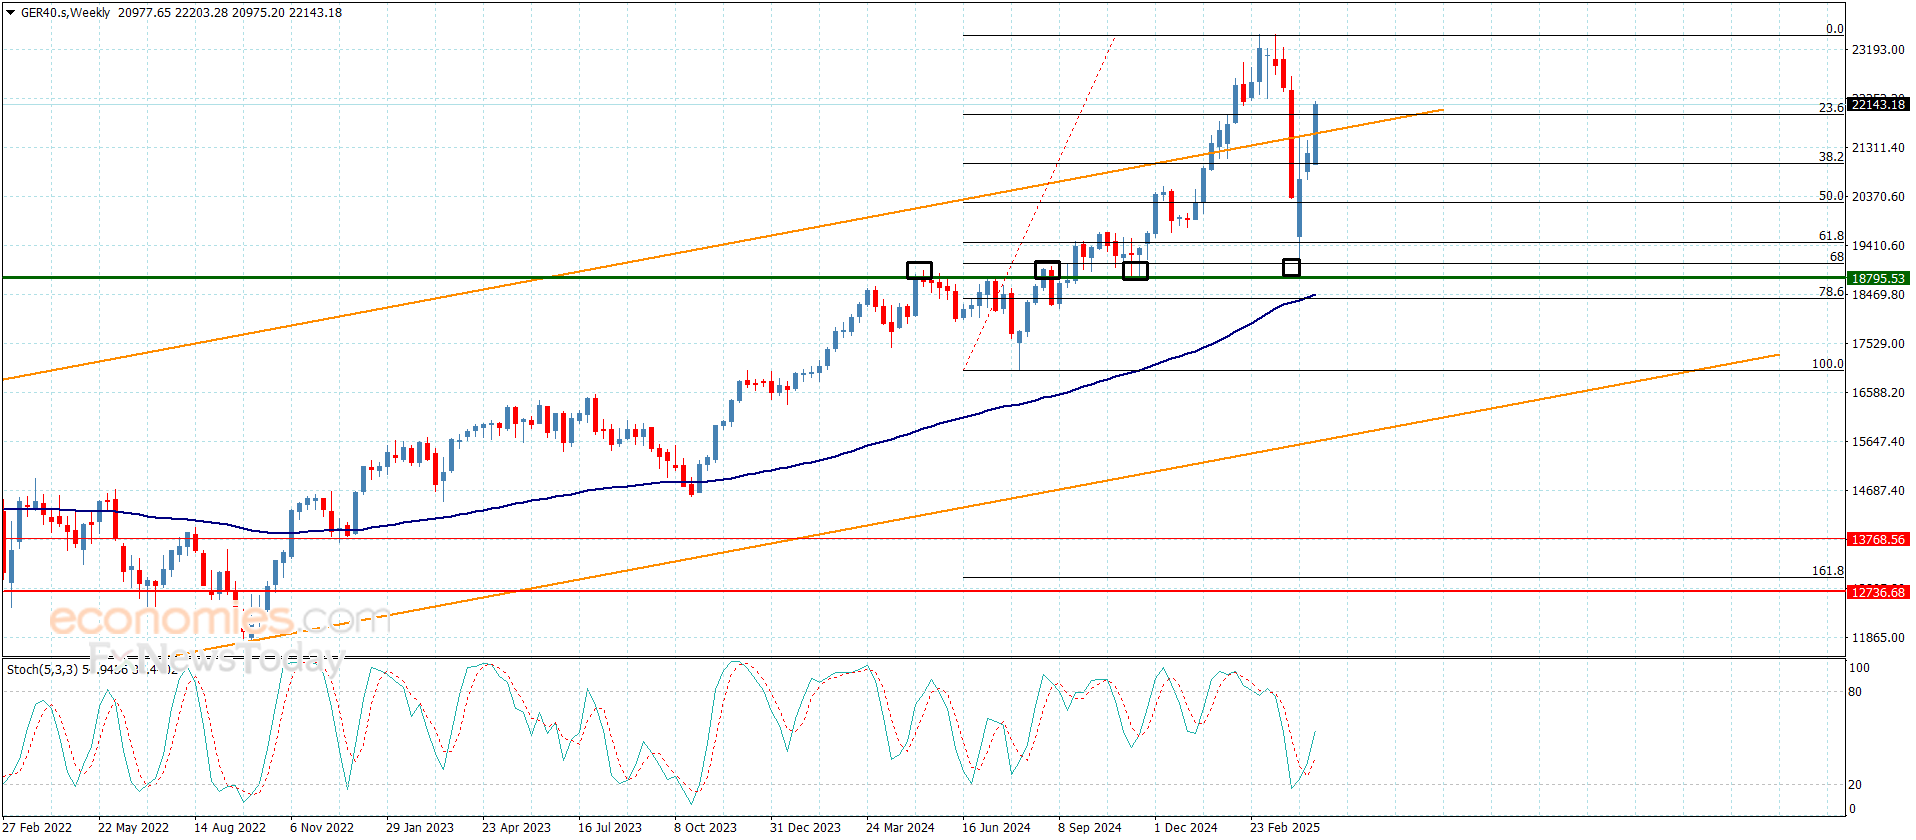
Task: Click the Fibonacci 161.8 extension label
Action: pos(1827,571)
